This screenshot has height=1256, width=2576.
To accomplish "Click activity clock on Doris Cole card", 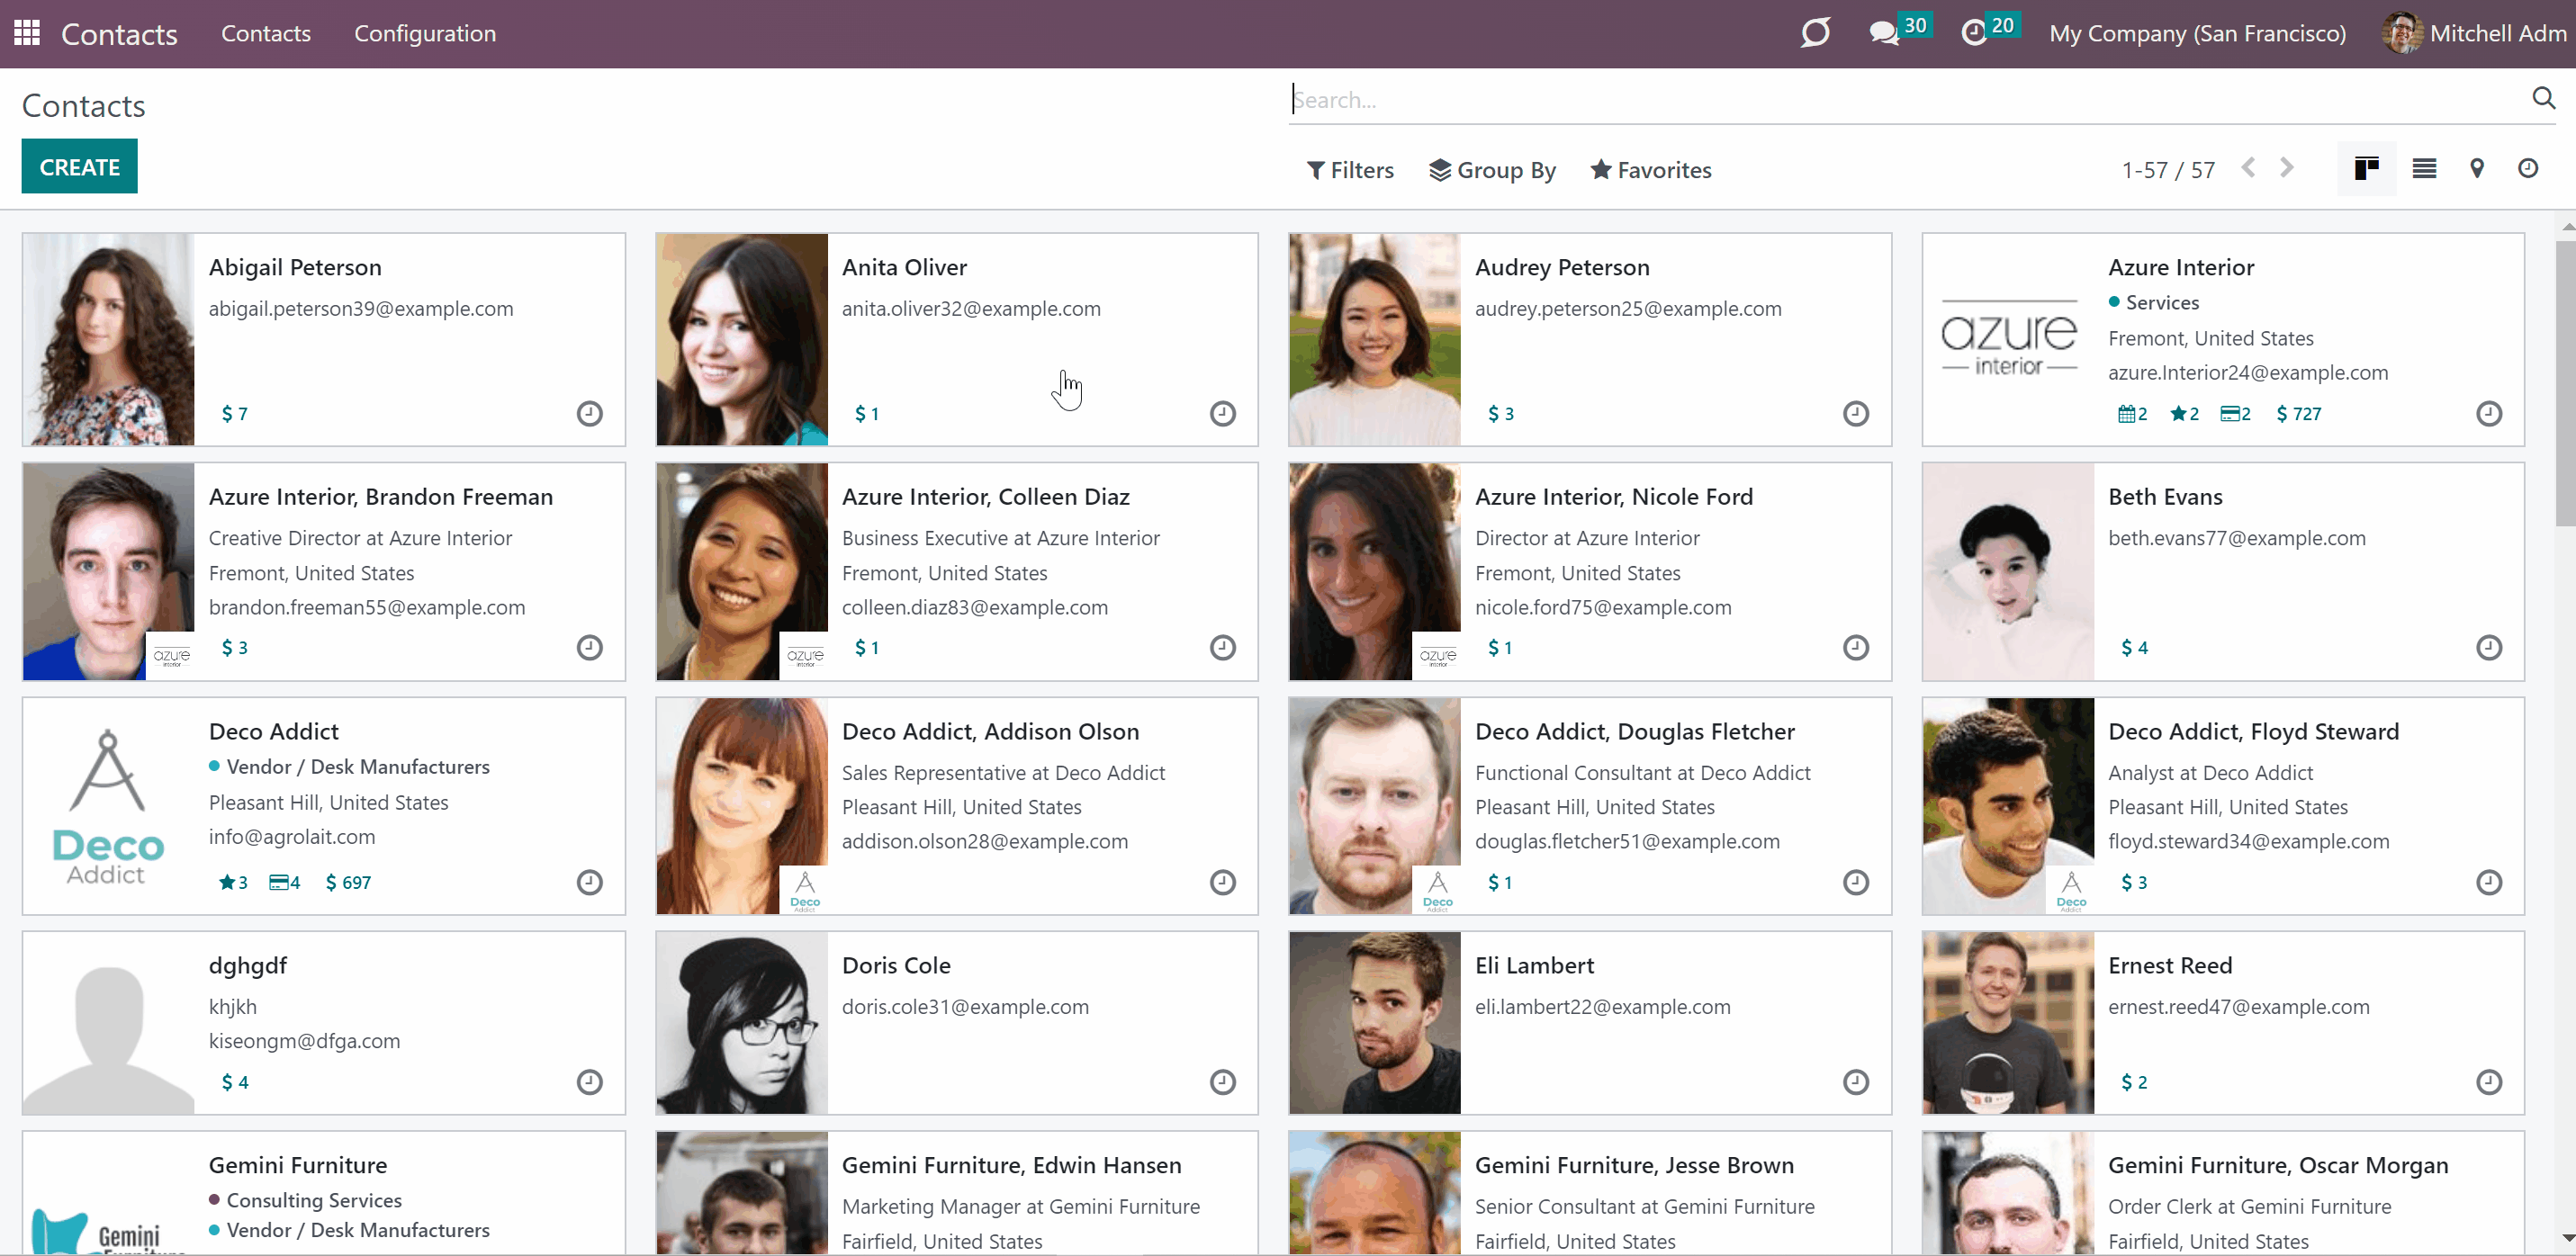I will coord(1223,1082).
